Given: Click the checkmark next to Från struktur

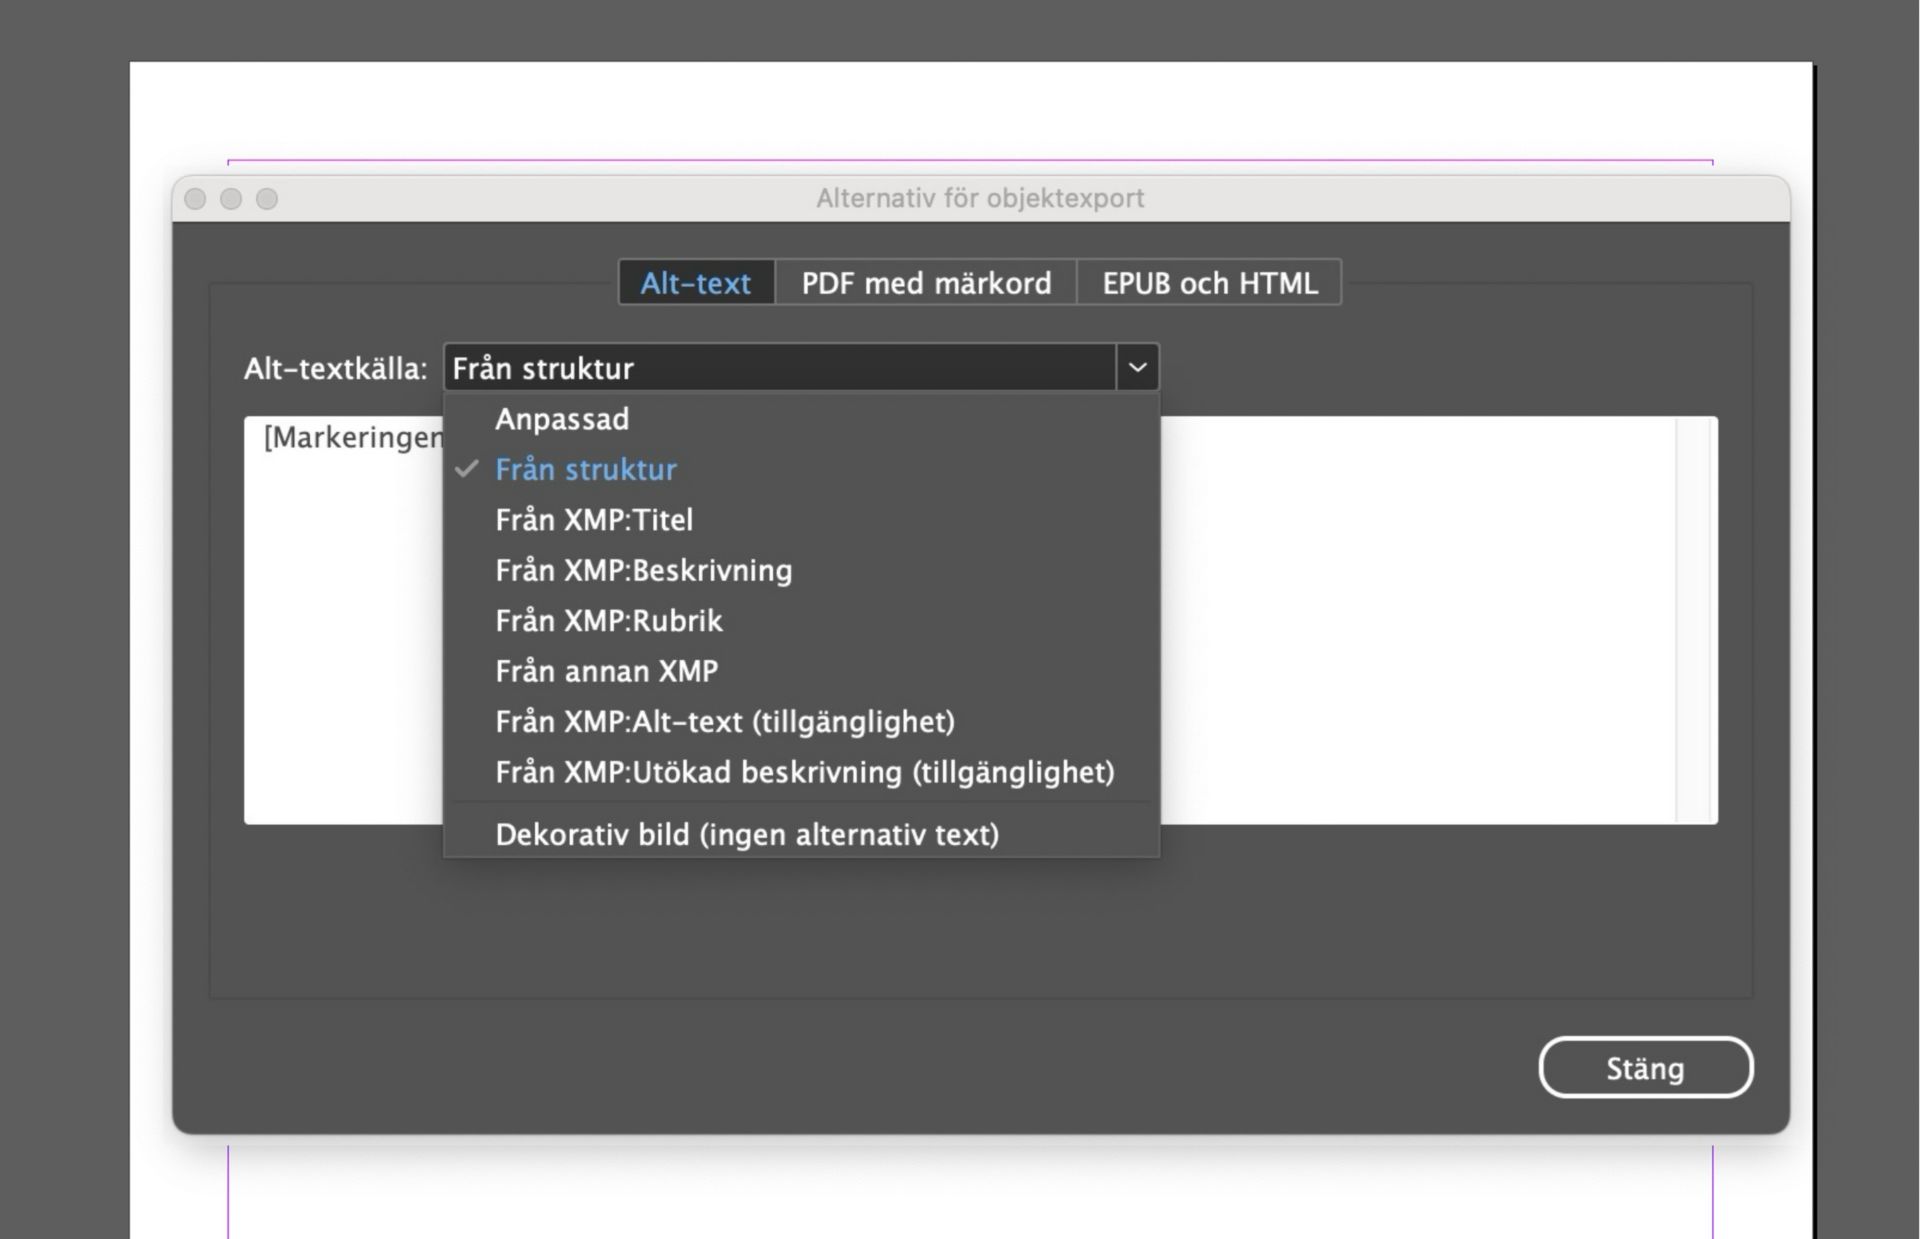Looking at the screenshot, I should (465, 469).
